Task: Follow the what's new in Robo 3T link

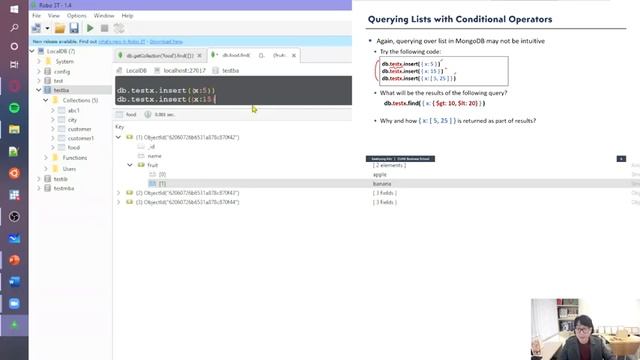Action: (x=122, y=42)
